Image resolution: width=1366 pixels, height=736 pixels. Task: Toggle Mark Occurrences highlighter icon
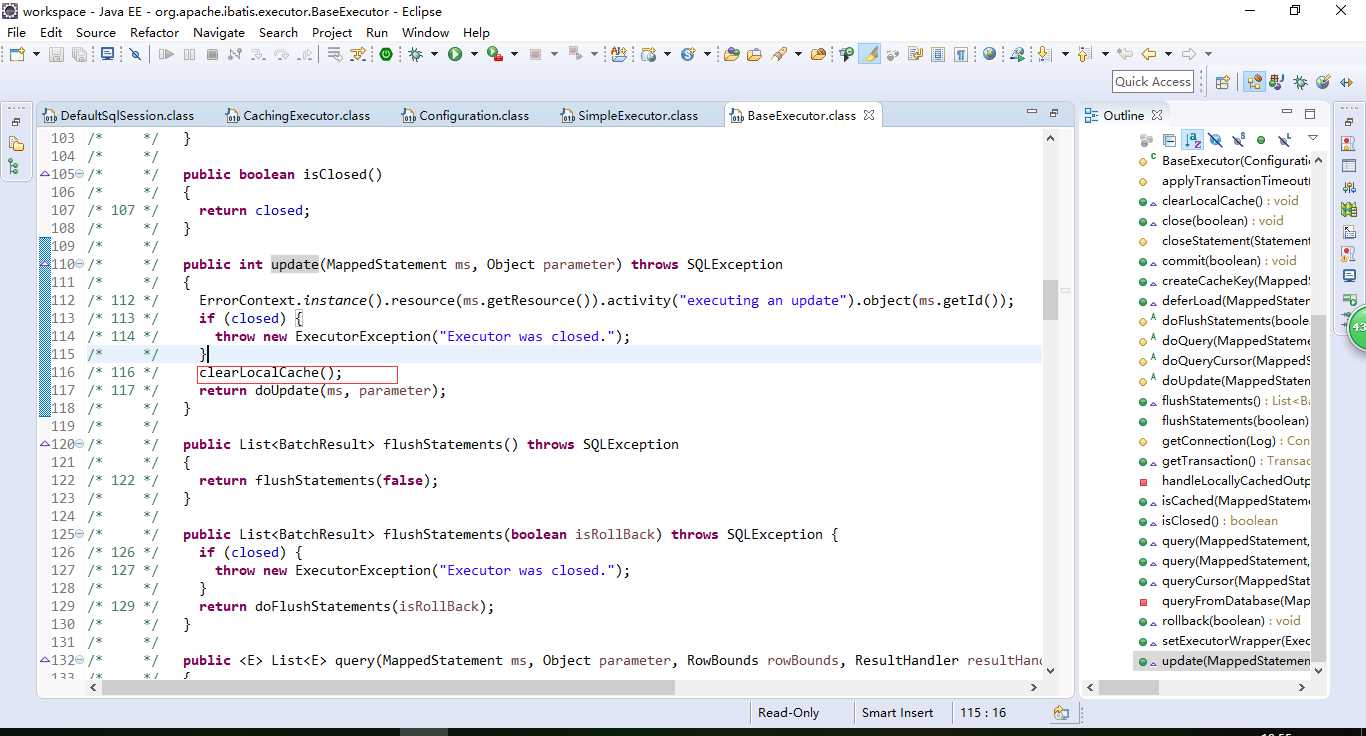[871, 54]
